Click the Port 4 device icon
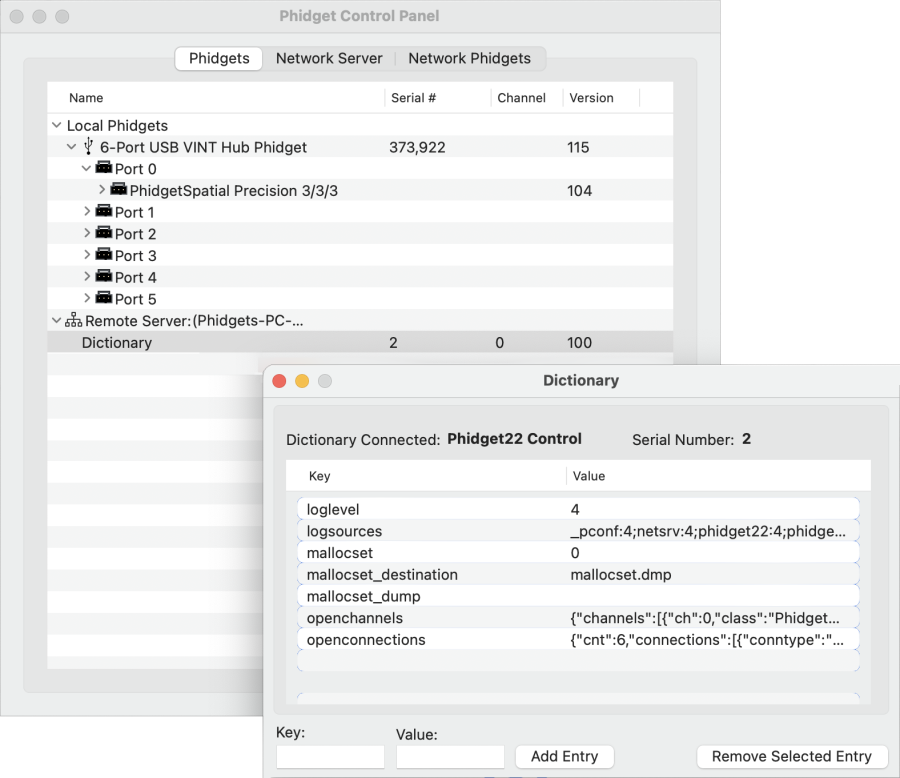Screen dimensions: 900x778 point(105,277)
